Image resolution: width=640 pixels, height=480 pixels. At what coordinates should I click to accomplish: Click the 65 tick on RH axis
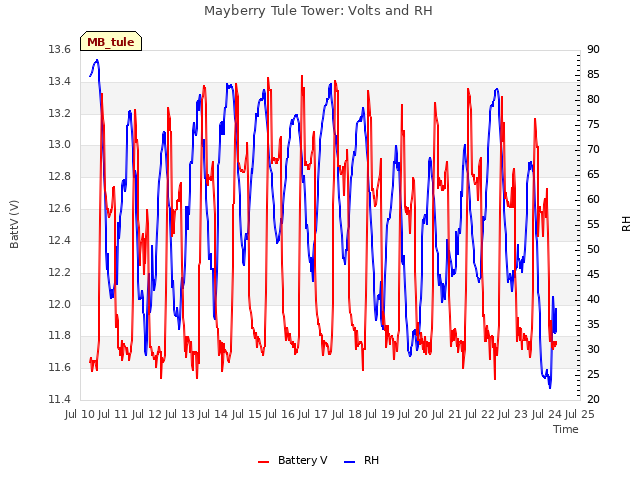(x=593, y=175)
